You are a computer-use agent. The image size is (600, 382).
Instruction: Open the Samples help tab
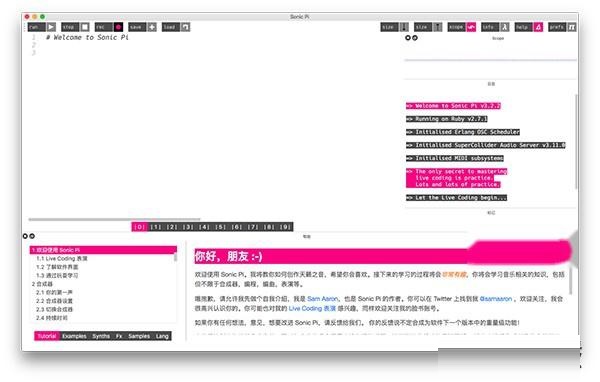tap(139, 336)
